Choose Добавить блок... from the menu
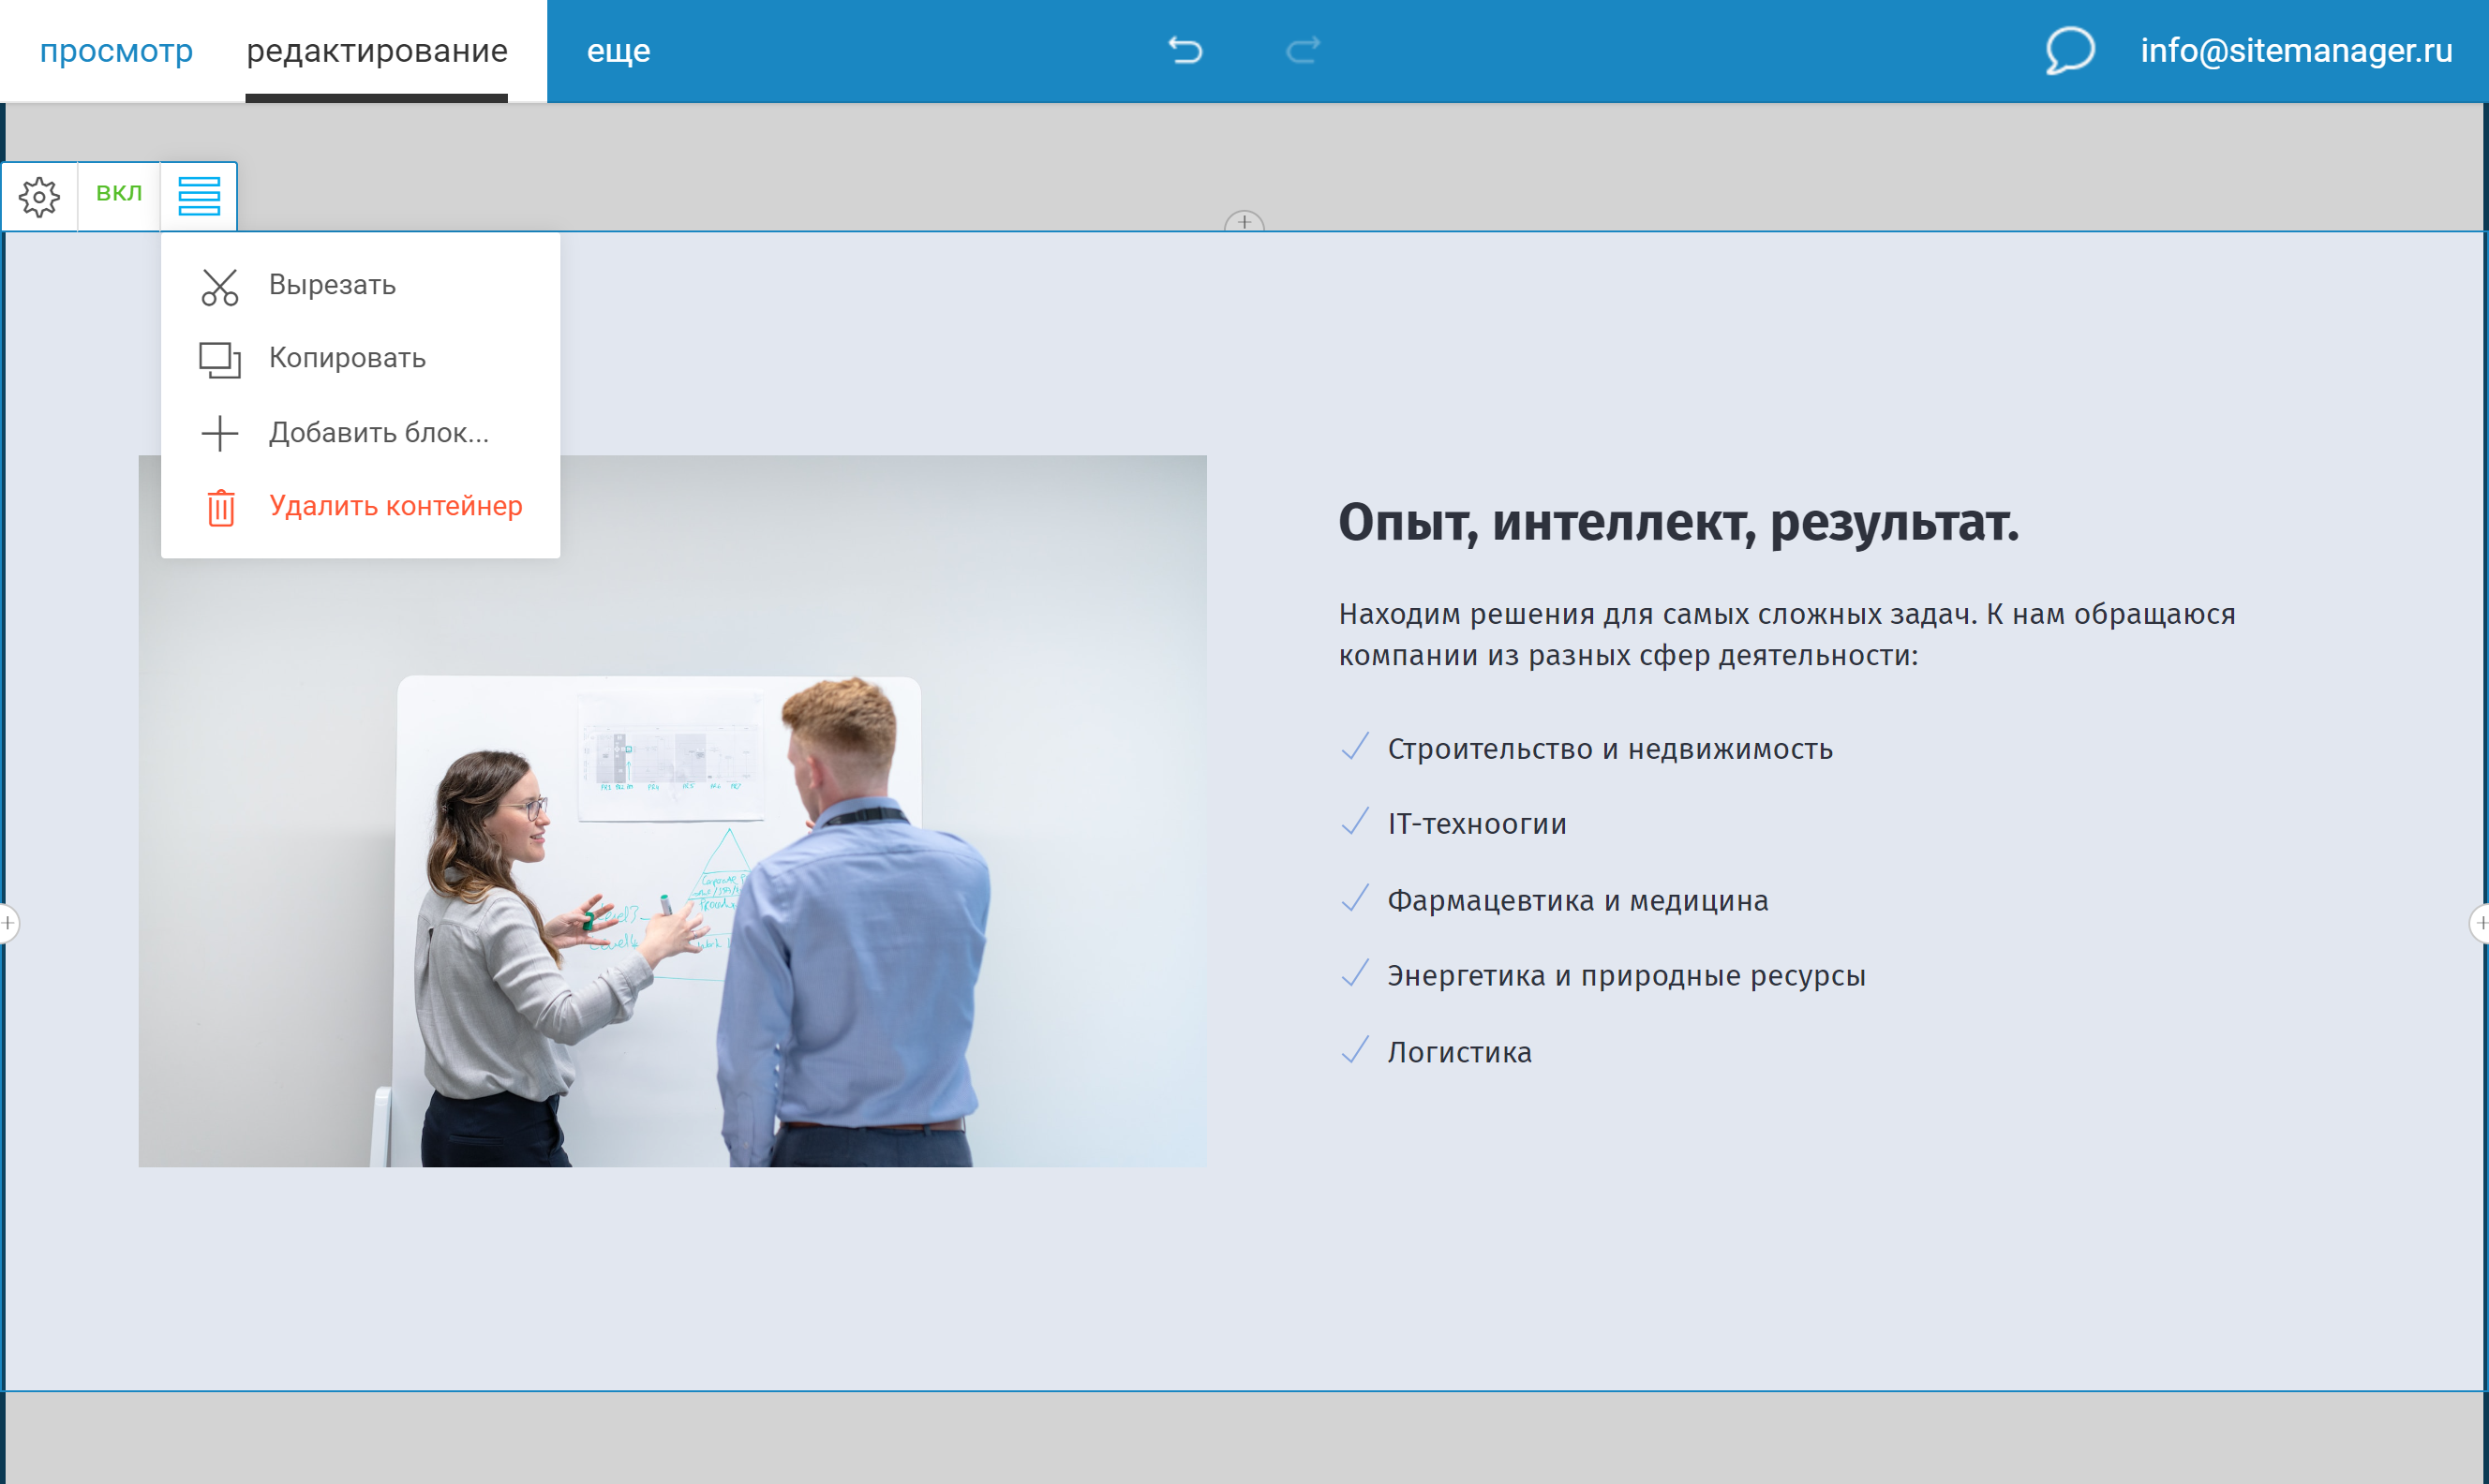The width and height of the screenshot is (2489, 1484). coord(379,432)
